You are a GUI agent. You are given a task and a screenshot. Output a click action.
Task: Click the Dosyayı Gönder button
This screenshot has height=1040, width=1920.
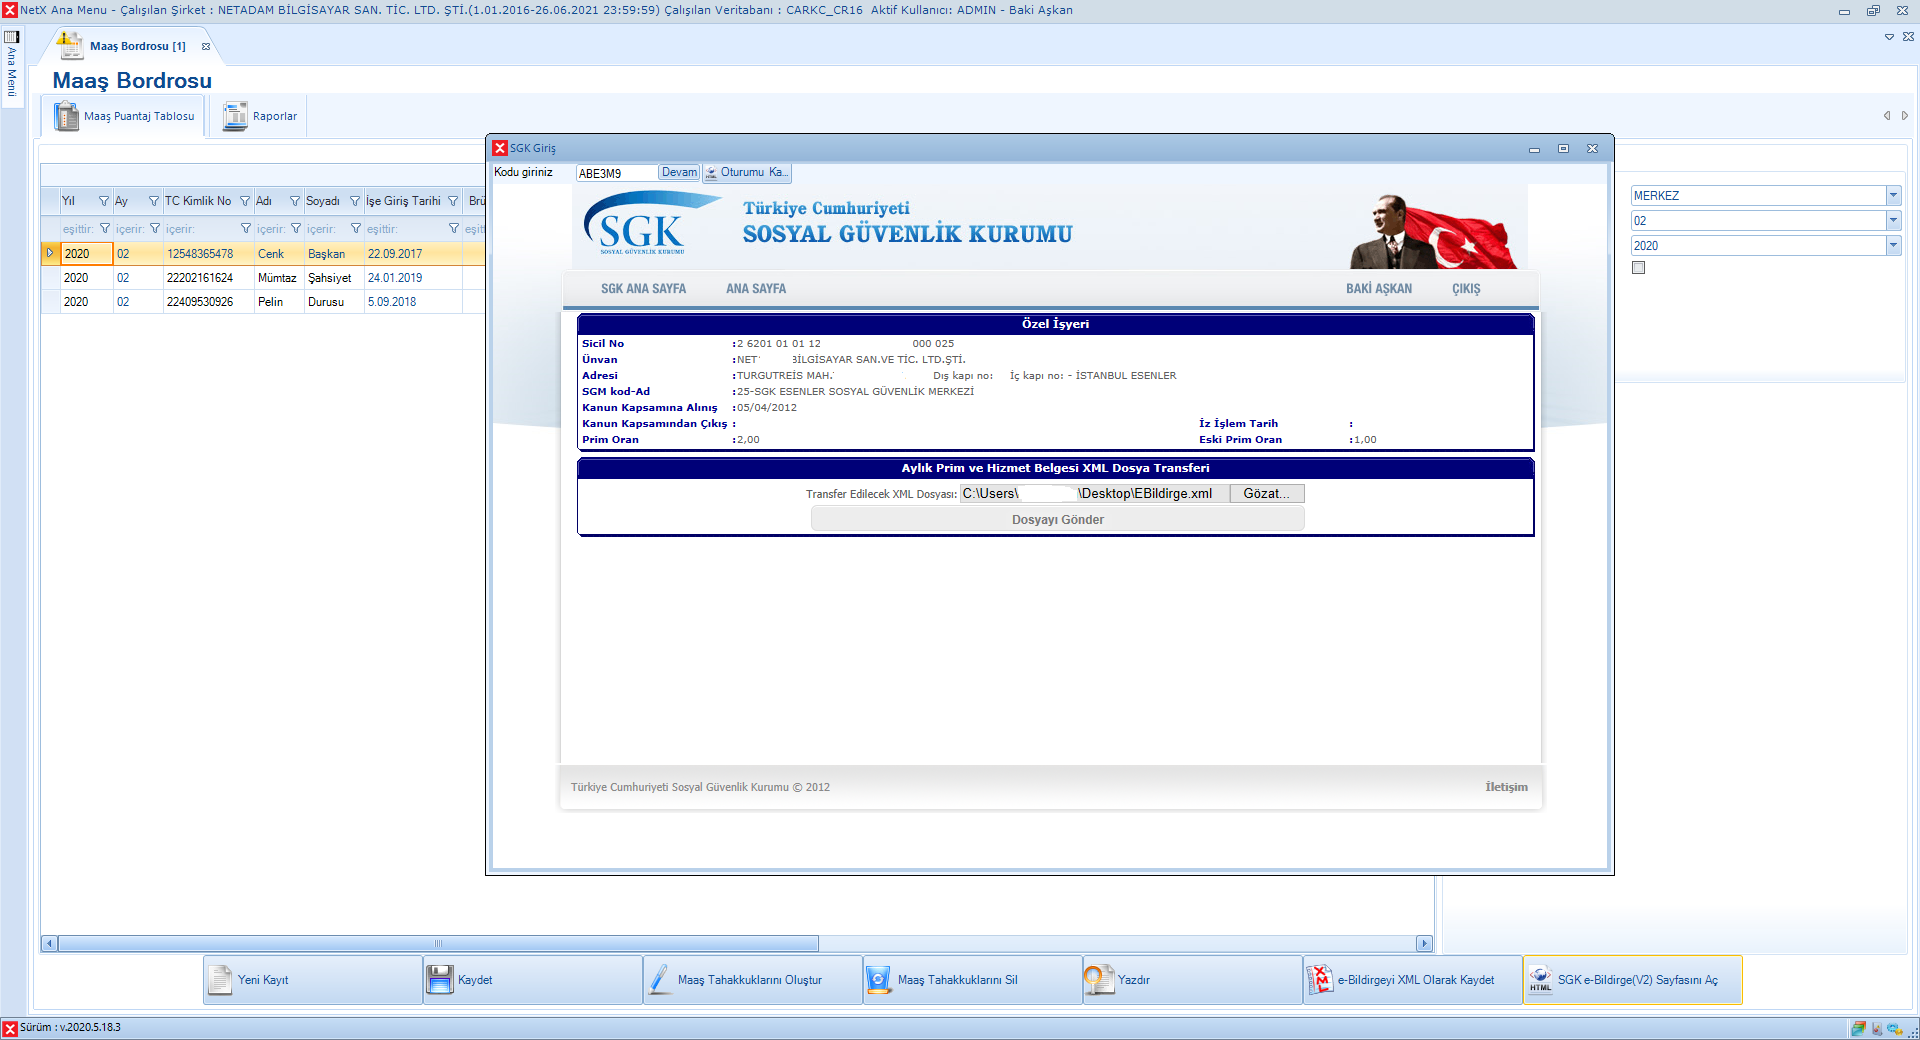tap(1057, 519)
